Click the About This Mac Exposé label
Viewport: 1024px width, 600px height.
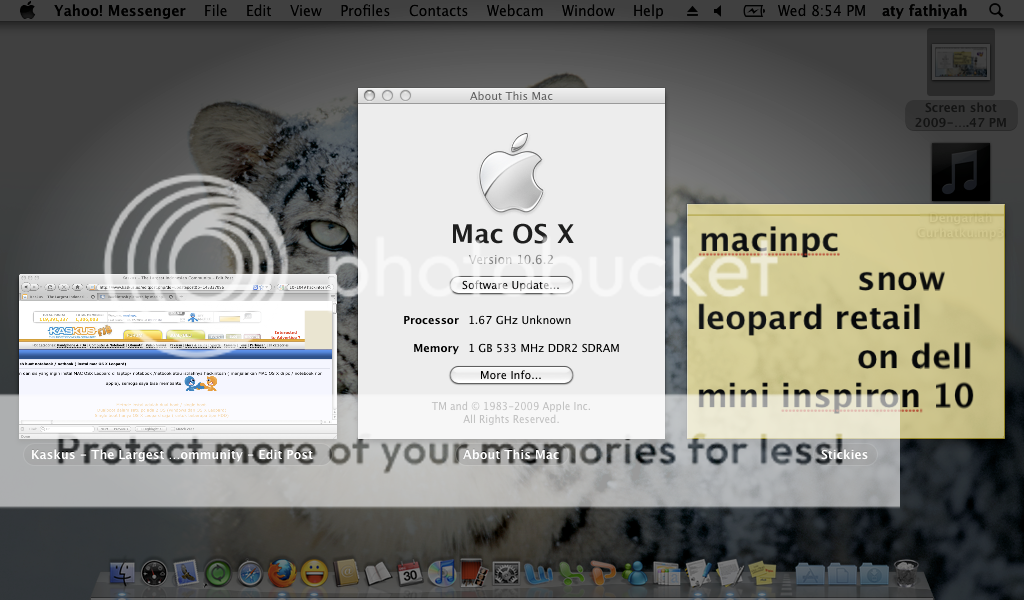pyautogui.click(x=511, y=454)
